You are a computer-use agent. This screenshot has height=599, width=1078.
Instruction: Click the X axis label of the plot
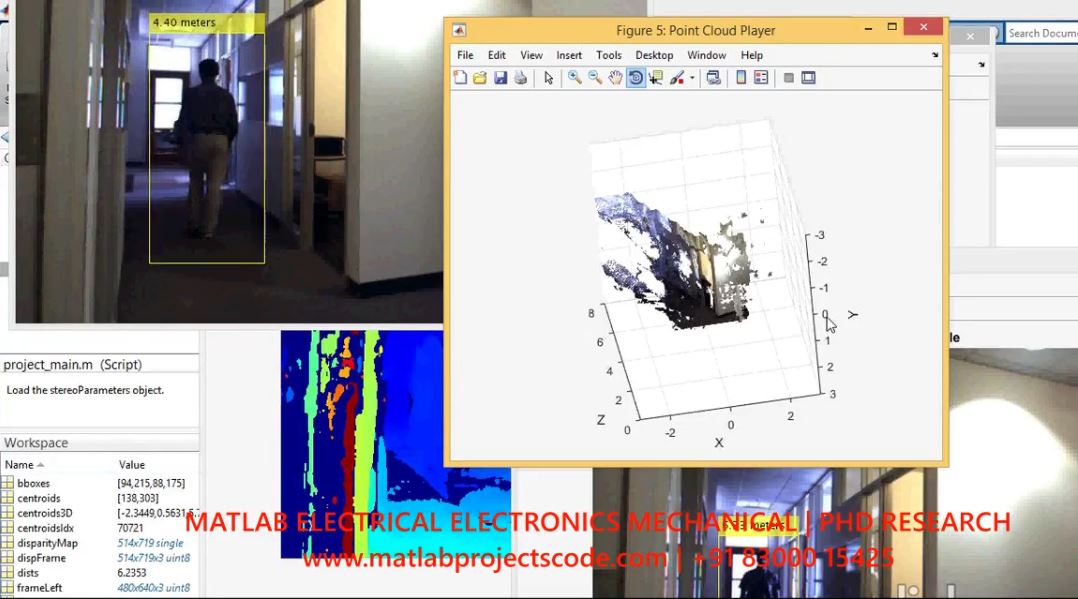pyautogui.click(x=719, y=443)
